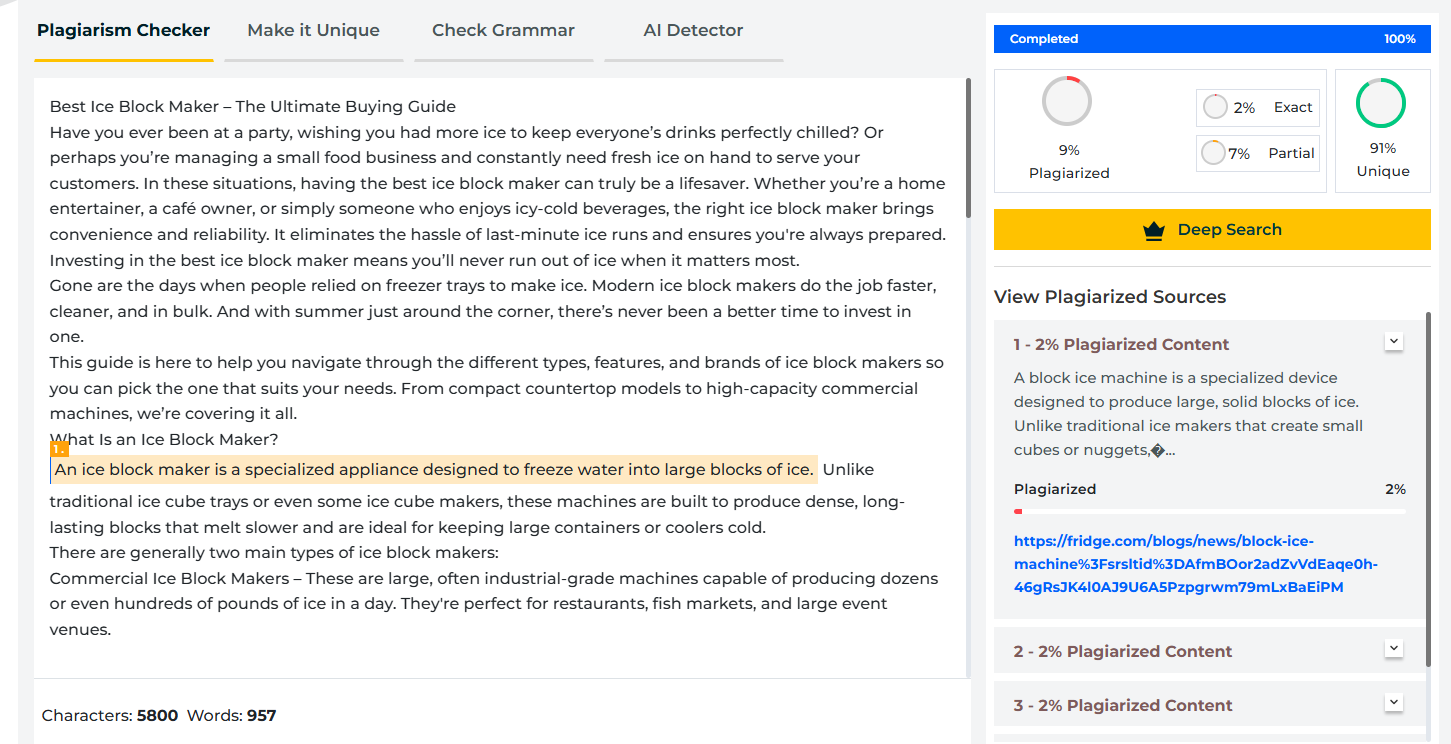The height and width of the screenshot is (744, 1451).
Task: Click the Deep Search button
Action: click(1212, 230)
